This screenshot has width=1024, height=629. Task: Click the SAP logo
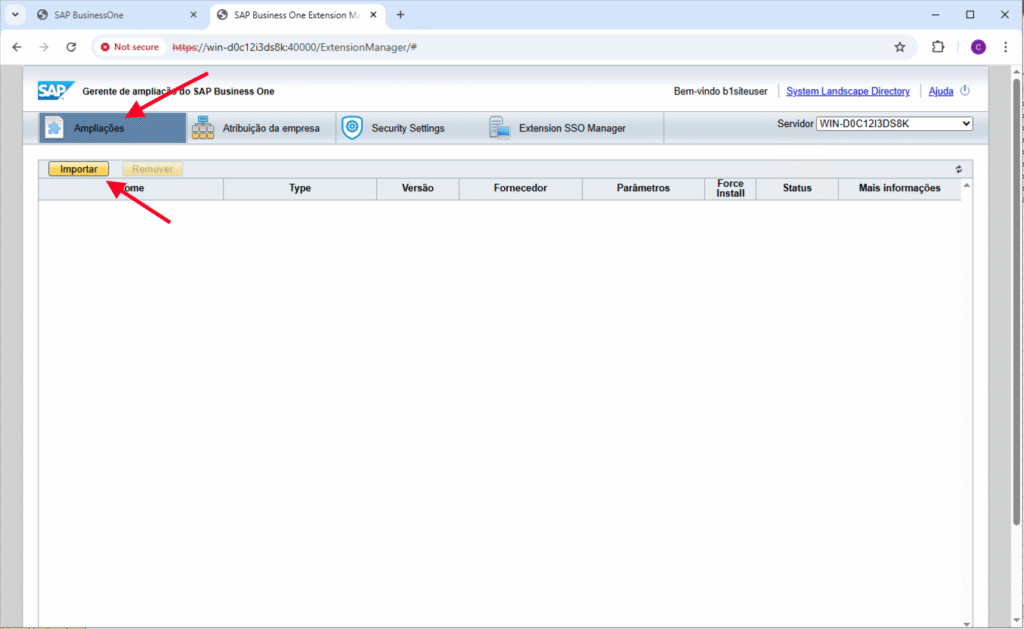click(x=52, y=91)
